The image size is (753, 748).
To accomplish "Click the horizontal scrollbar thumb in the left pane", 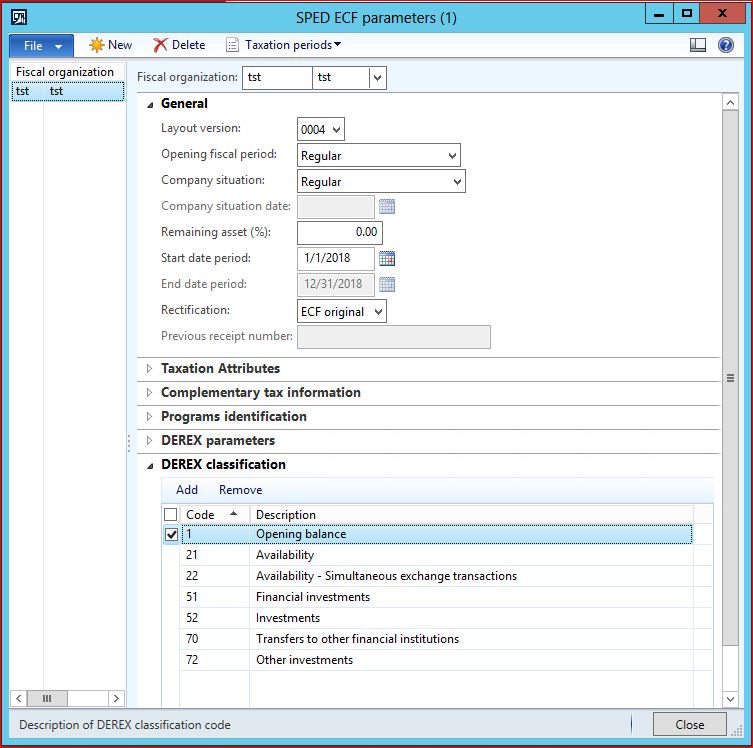I will tap(47, 698).
